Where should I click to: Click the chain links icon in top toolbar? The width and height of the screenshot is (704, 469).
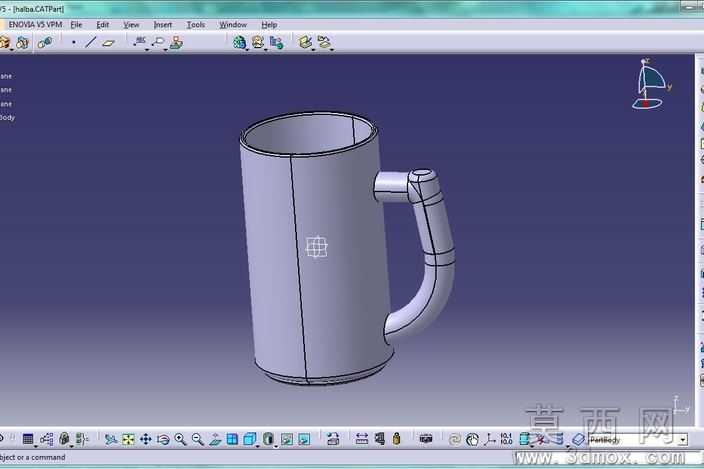click(x=45, y=43)
